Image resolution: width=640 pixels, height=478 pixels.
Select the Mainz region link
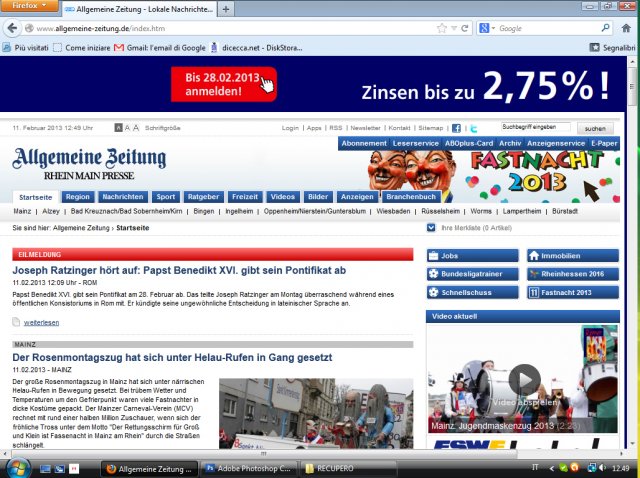(x=22, y=211)
